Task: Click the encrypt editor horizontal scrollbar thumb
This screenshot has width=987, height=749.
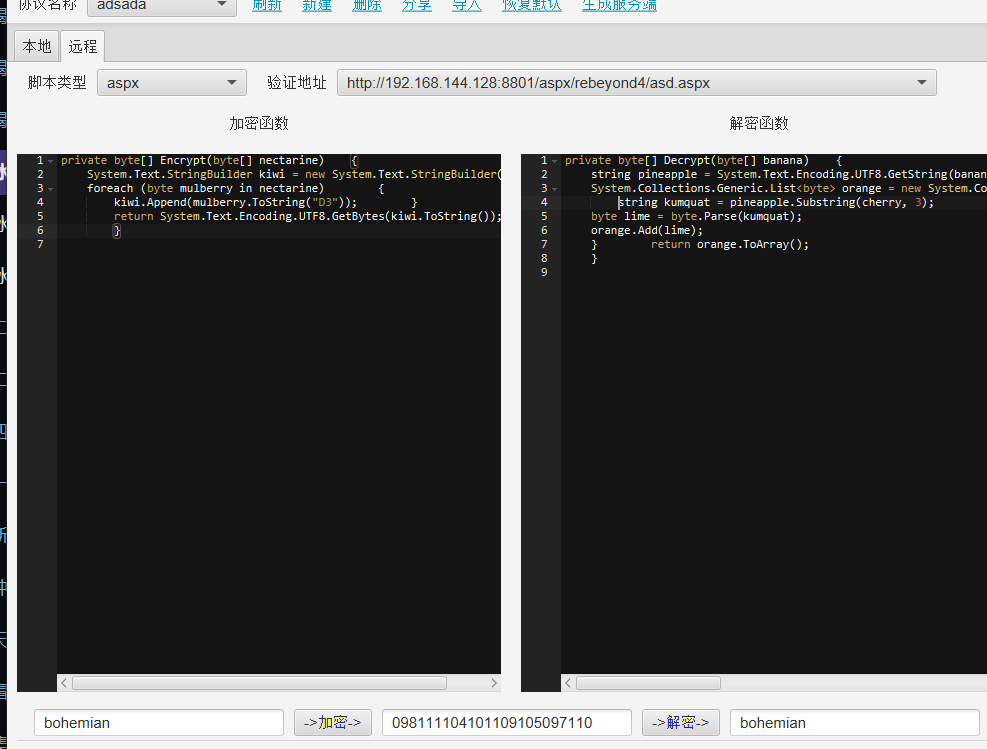Action: [x=259, y=683]
